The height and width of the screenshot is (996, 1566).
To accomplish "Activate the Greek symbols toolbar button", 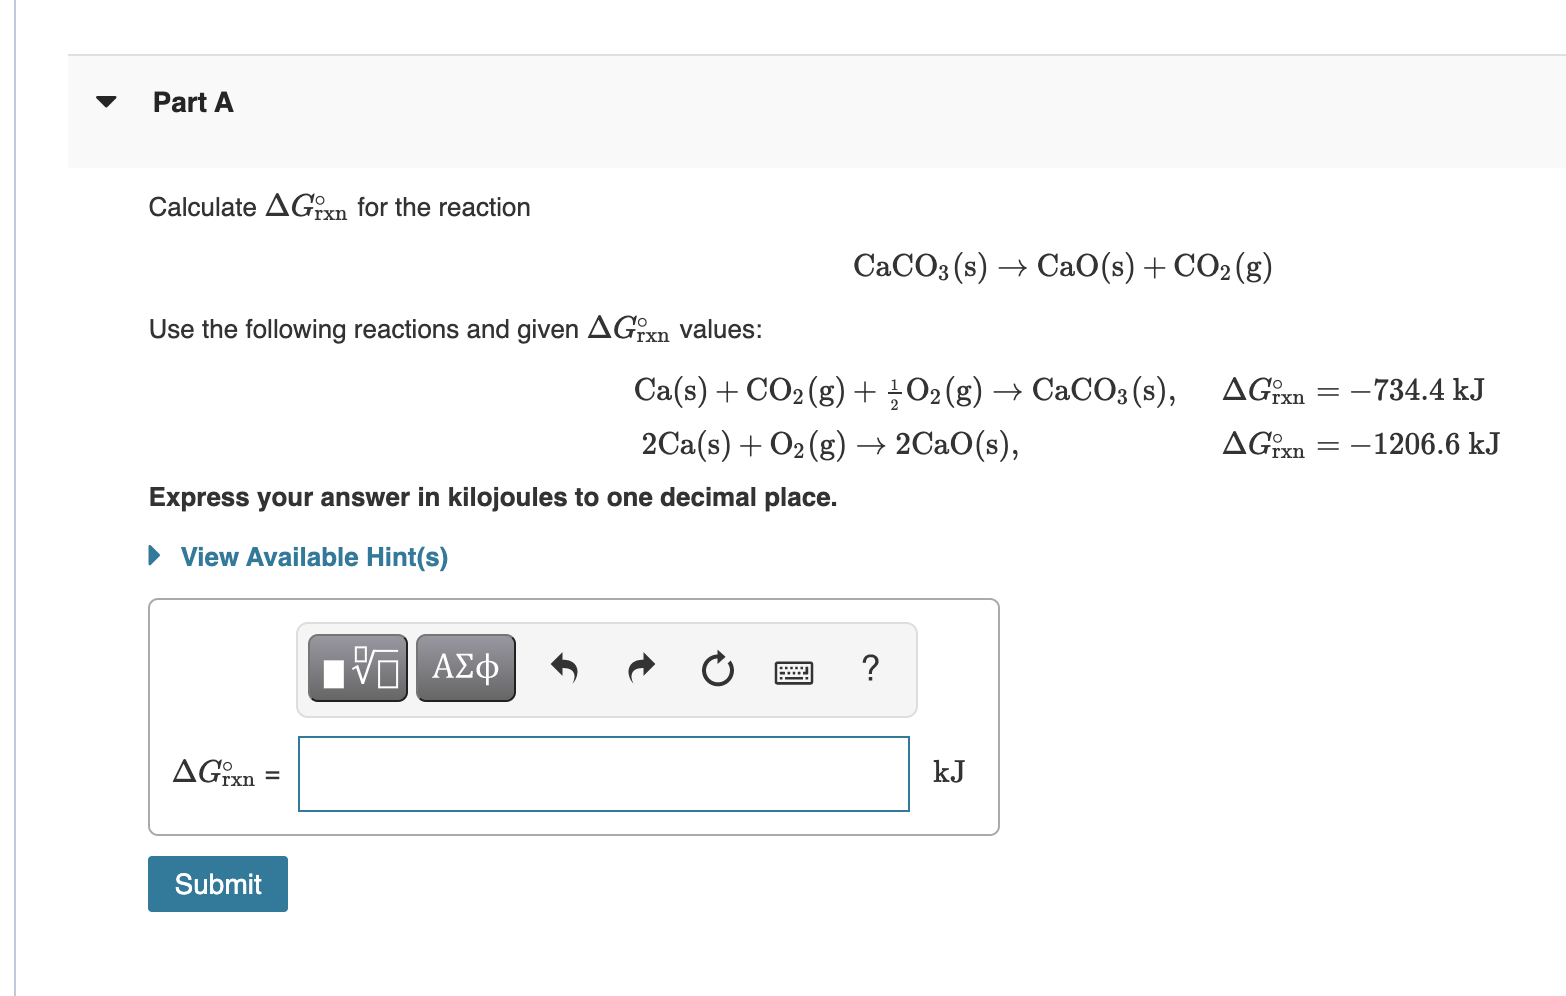I will point(464,667).
